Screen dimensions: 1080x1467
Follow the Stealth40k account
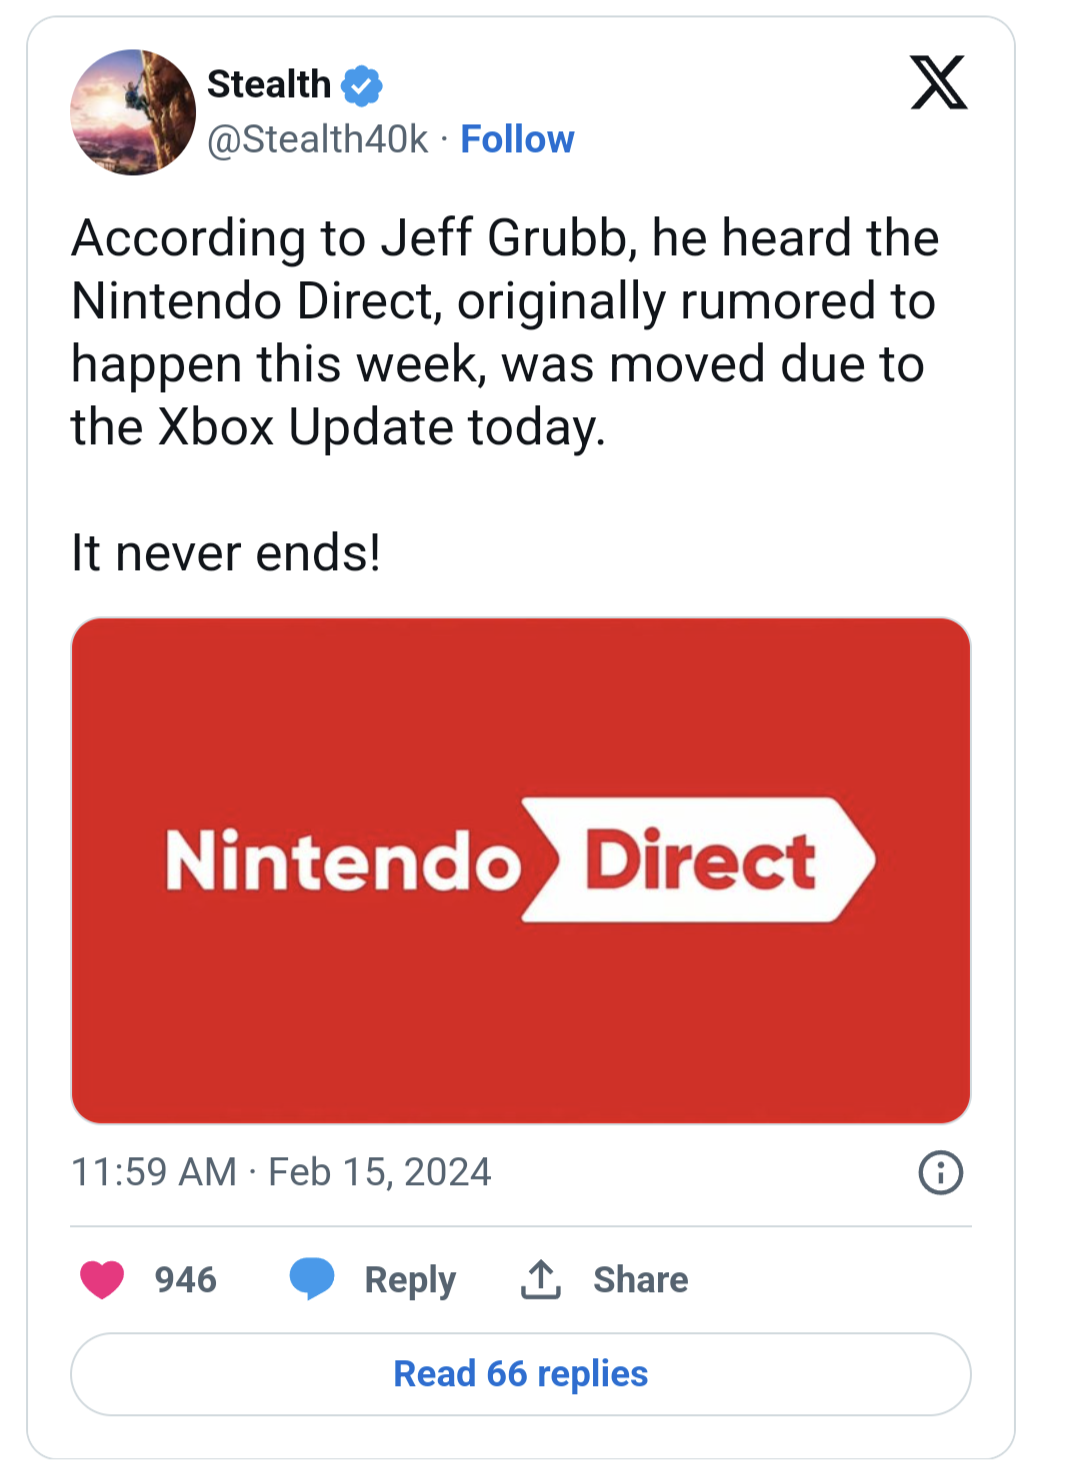point(517,139)
